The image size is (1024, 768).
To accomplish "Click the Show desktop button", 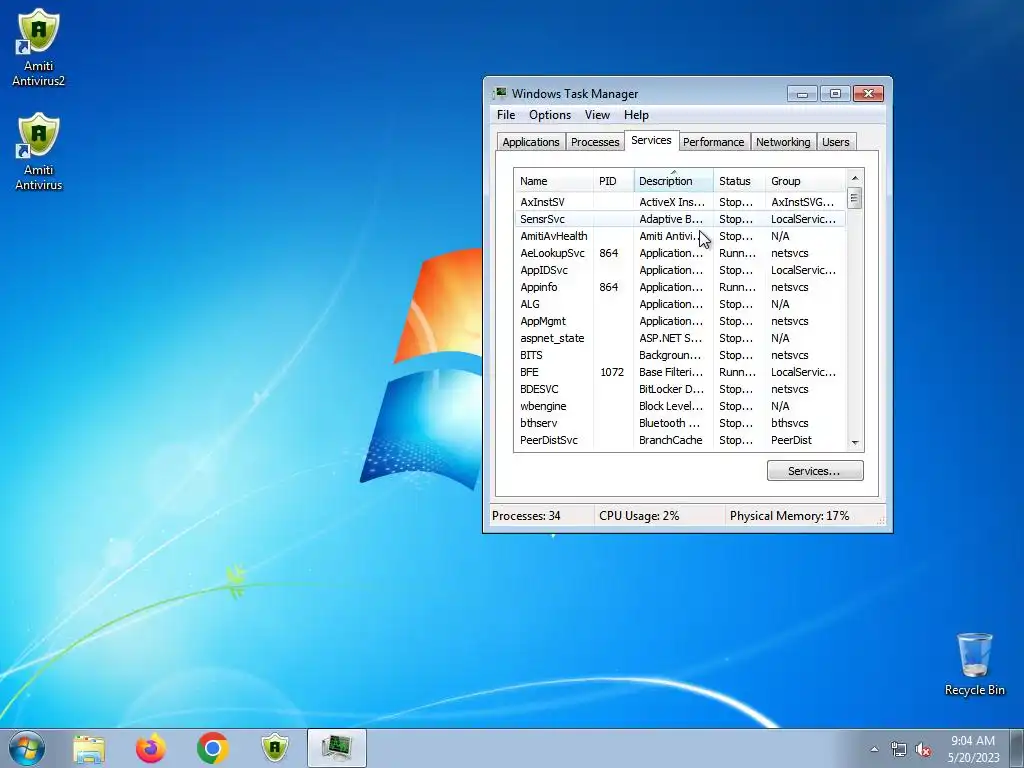I will tap(1018, 748).
